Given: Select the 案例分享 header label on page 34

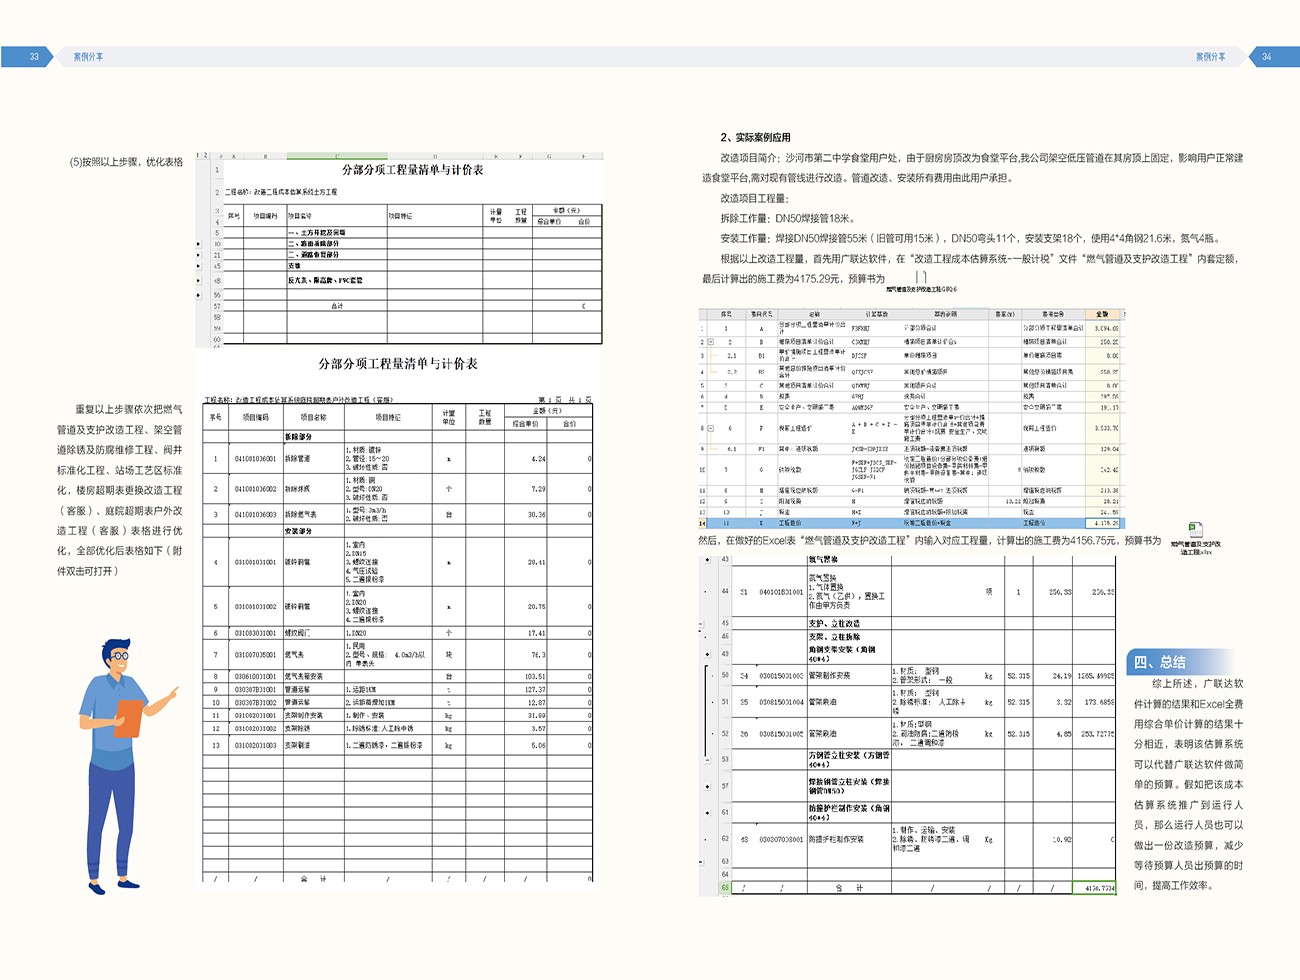Looking at the screenshot, I should click(1210, 57).
